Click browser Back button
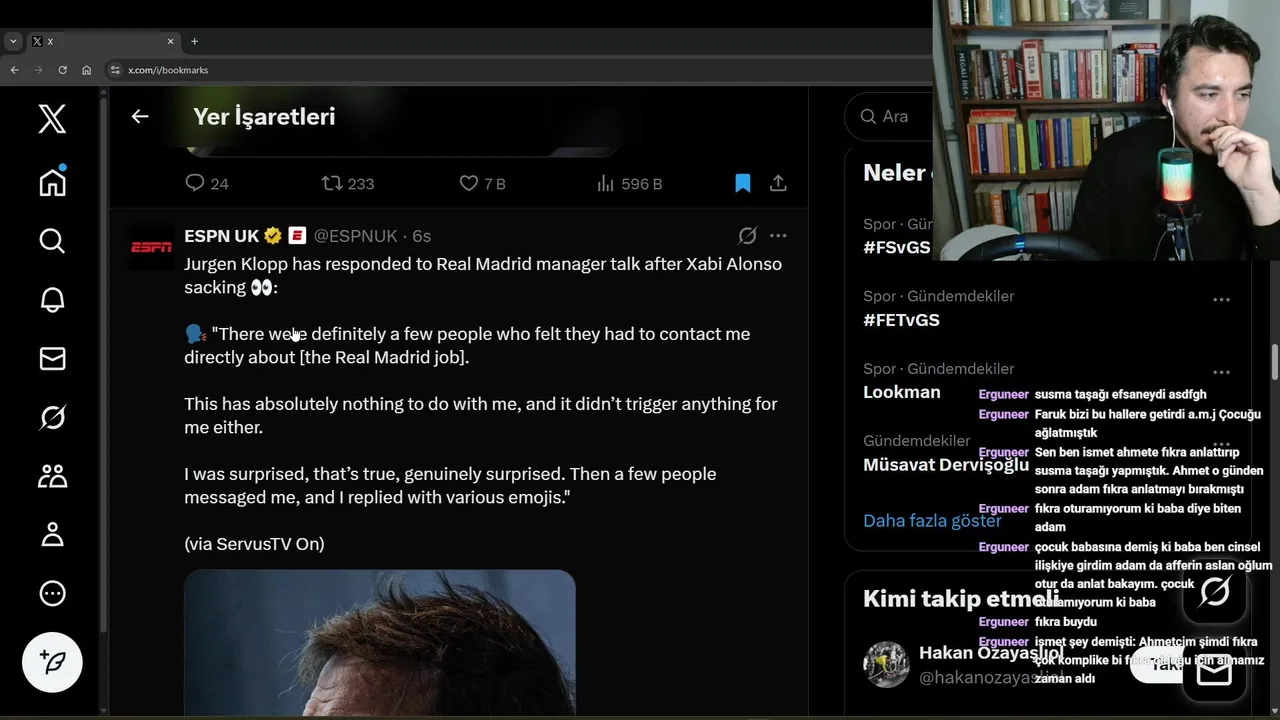Viewport: 1280px width, 720px height. 14,70
